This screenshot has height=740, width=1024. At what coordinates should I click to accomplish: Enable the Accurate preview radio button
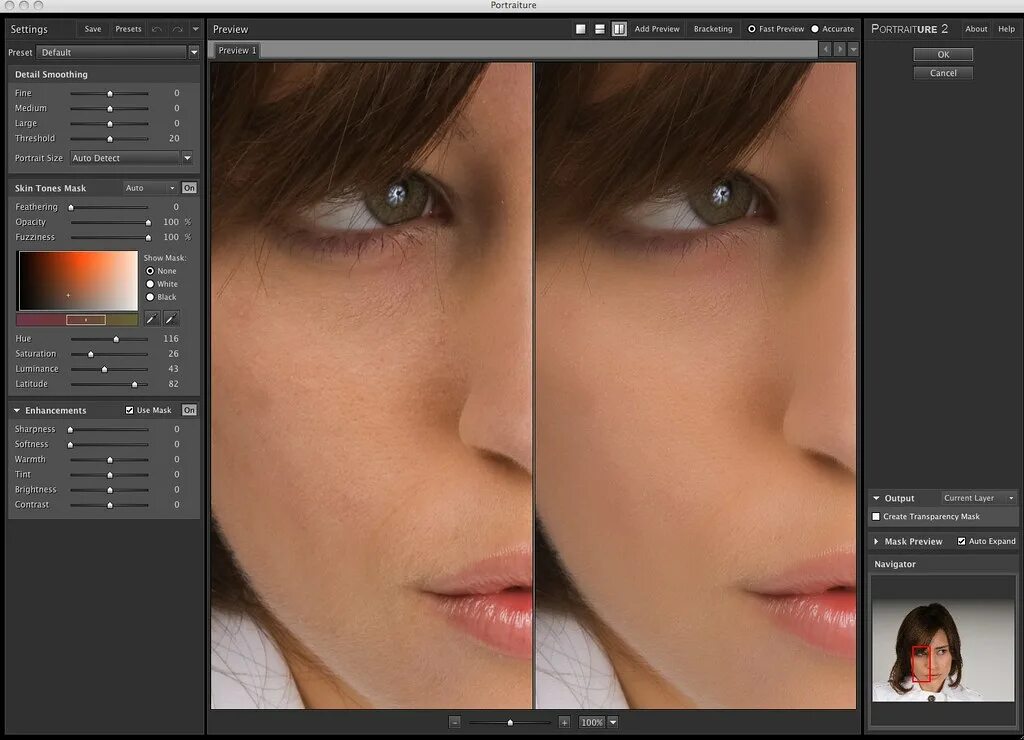click(815, 29)
